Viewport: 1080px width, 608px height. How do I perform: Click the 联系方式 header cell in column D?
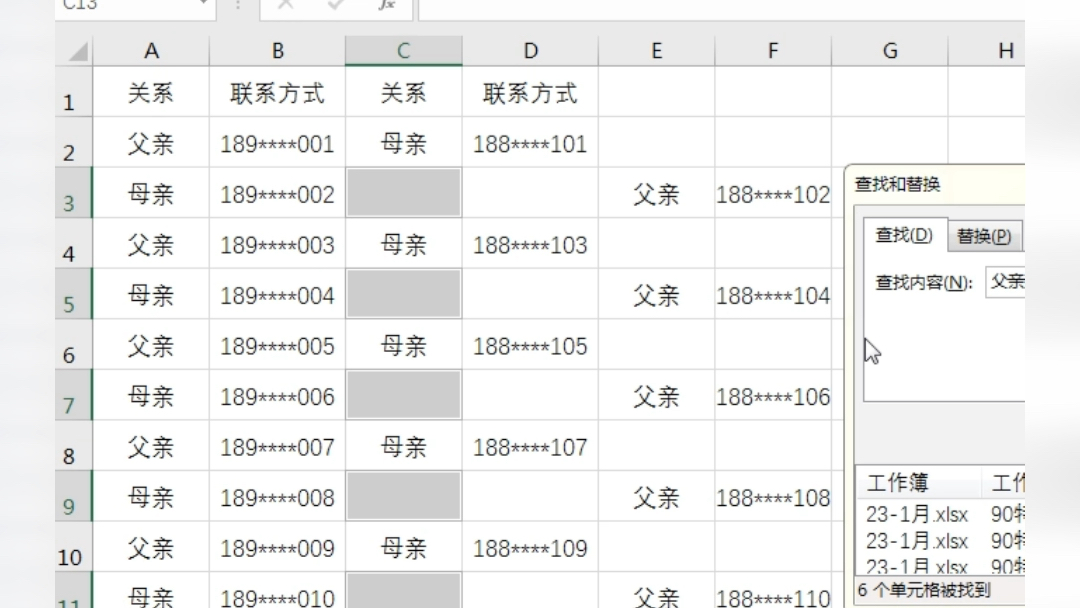530,94
